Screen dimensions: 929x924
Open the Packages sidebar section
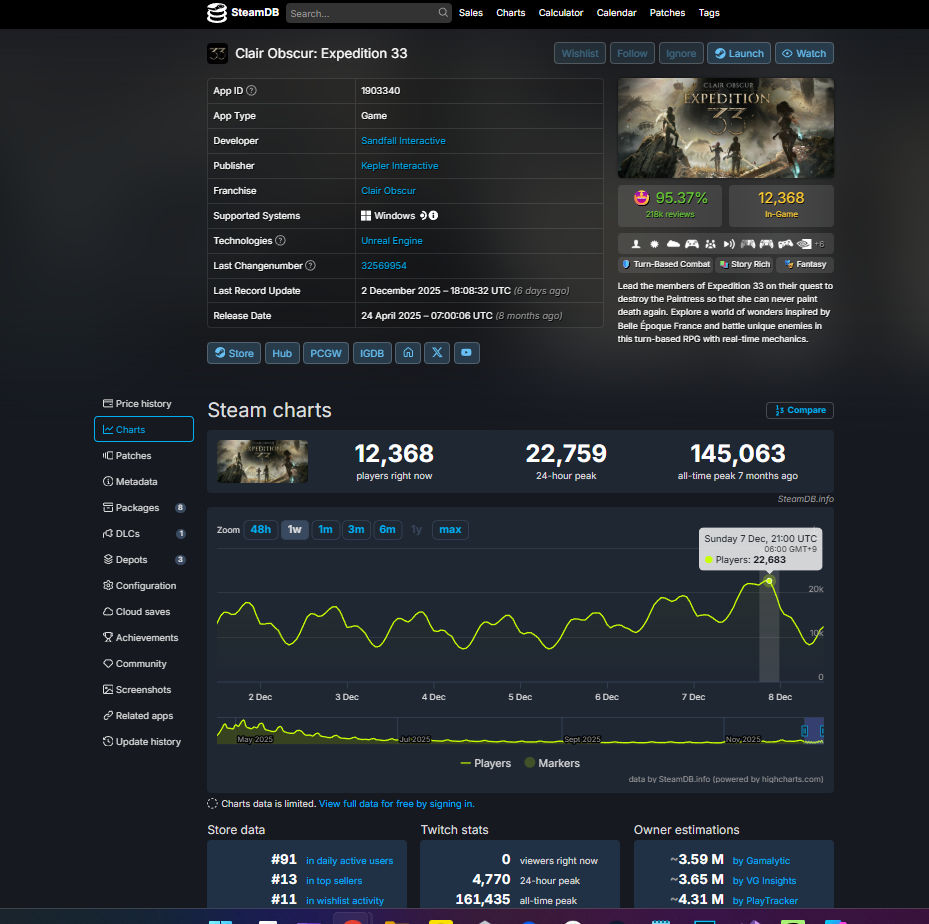tap(144, 508)
